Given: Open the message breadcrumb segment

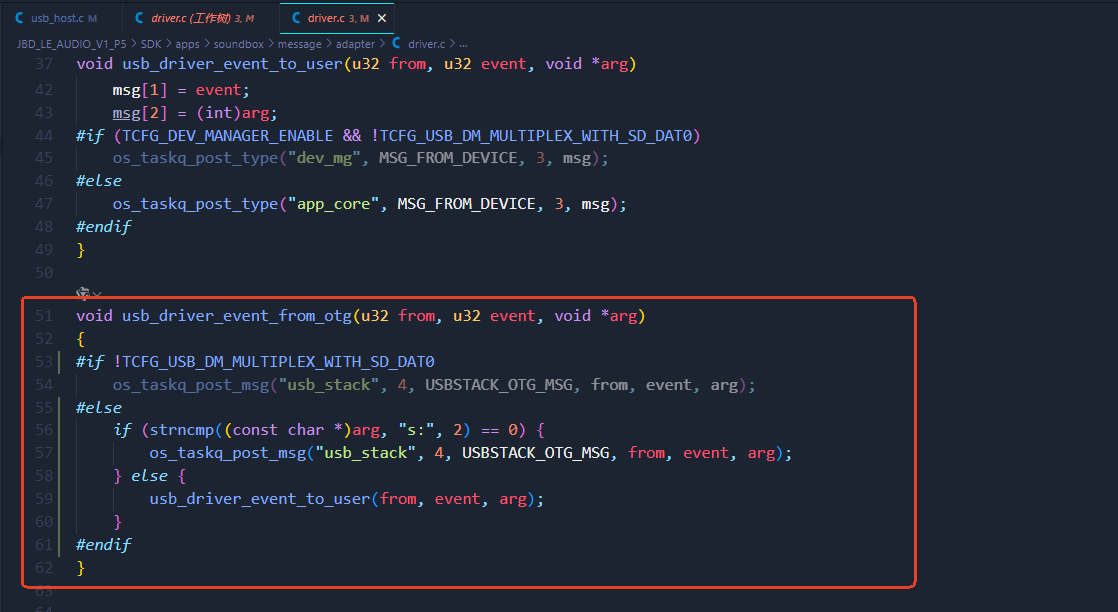Looking at the screenshot, I should [x=299, y=44].
